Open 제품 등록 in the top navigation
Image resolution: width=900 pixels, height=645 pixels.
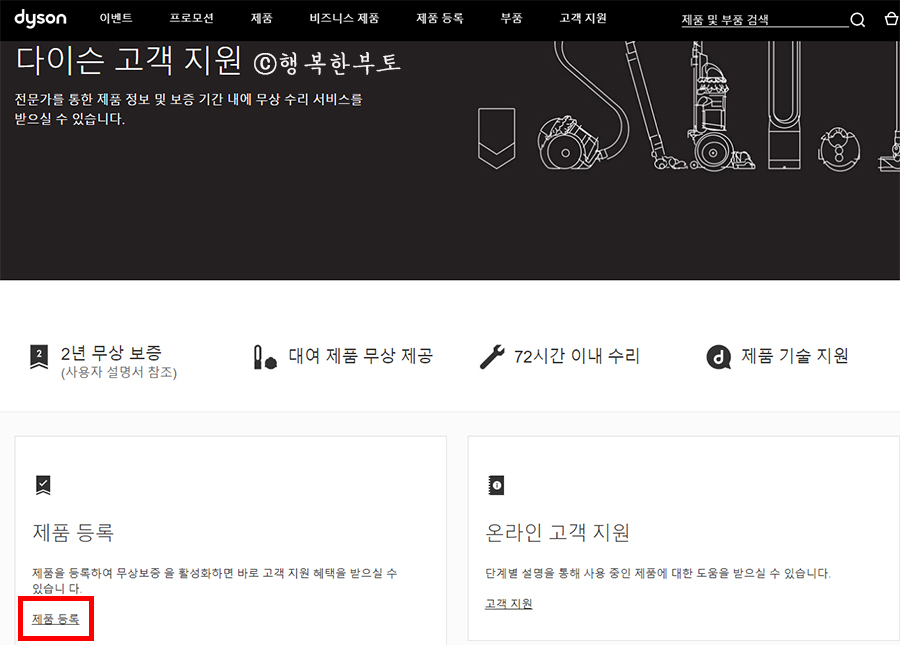440,18
